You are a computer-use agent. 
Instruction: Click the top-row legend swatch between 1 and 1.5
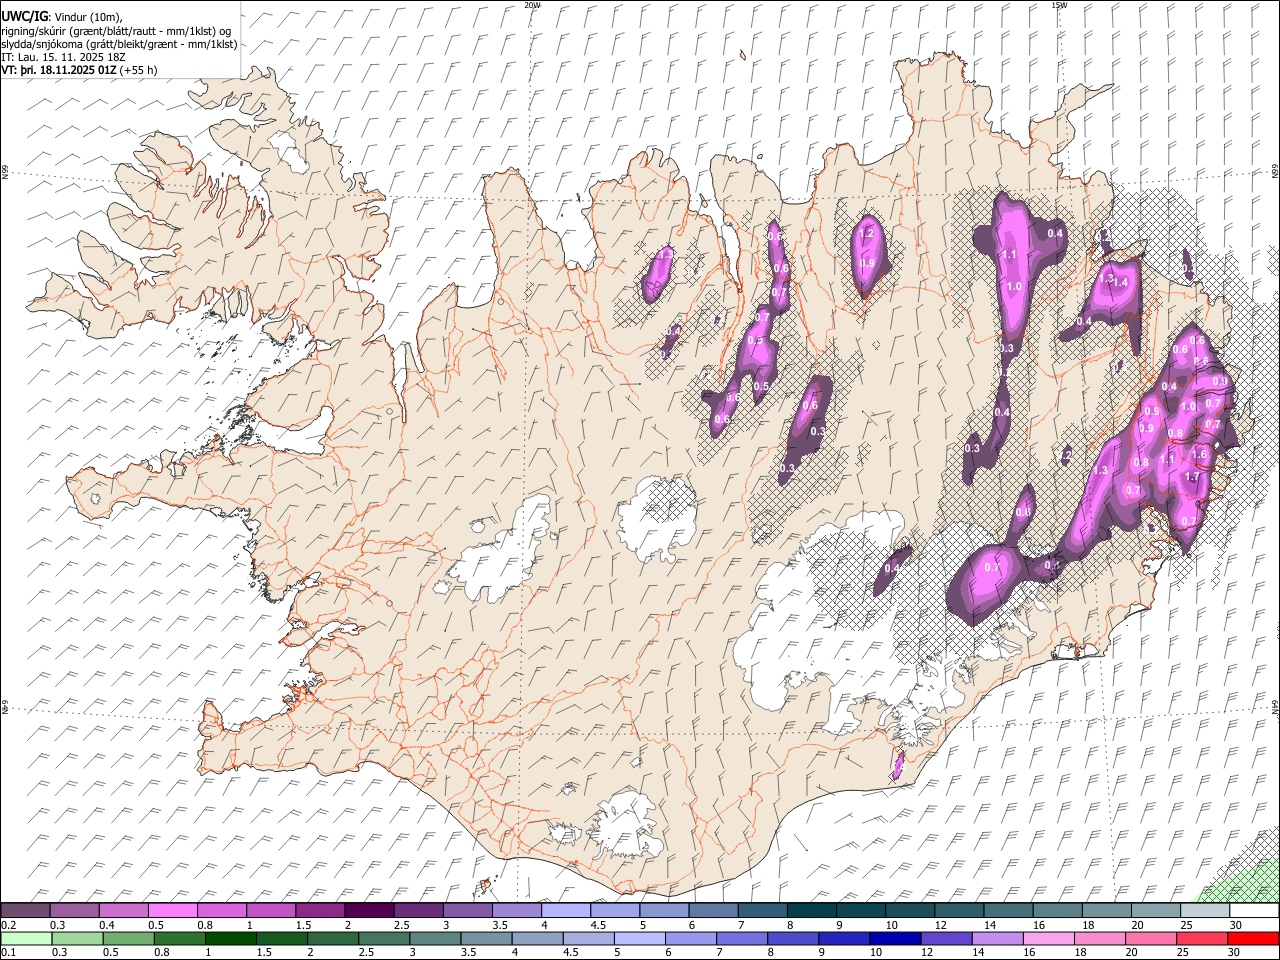270,910
